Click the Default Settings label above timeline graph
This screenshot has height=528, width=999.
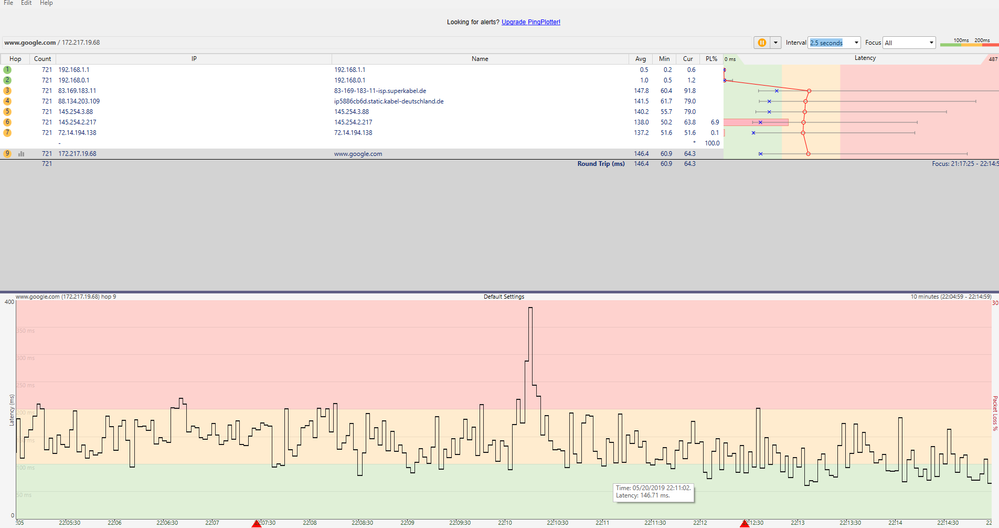click(504, 297)
